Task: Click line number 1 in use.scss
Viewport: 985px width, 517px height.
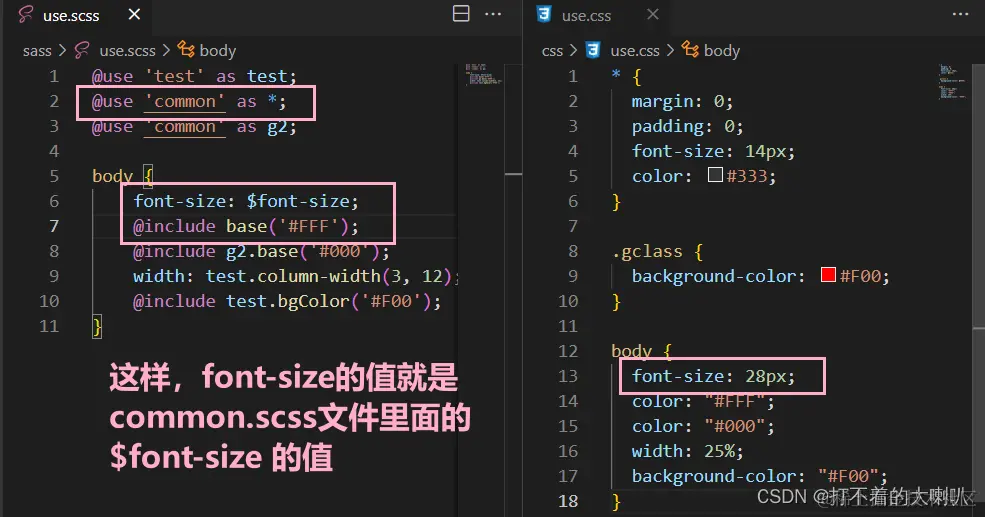Action: click(54, 76)
